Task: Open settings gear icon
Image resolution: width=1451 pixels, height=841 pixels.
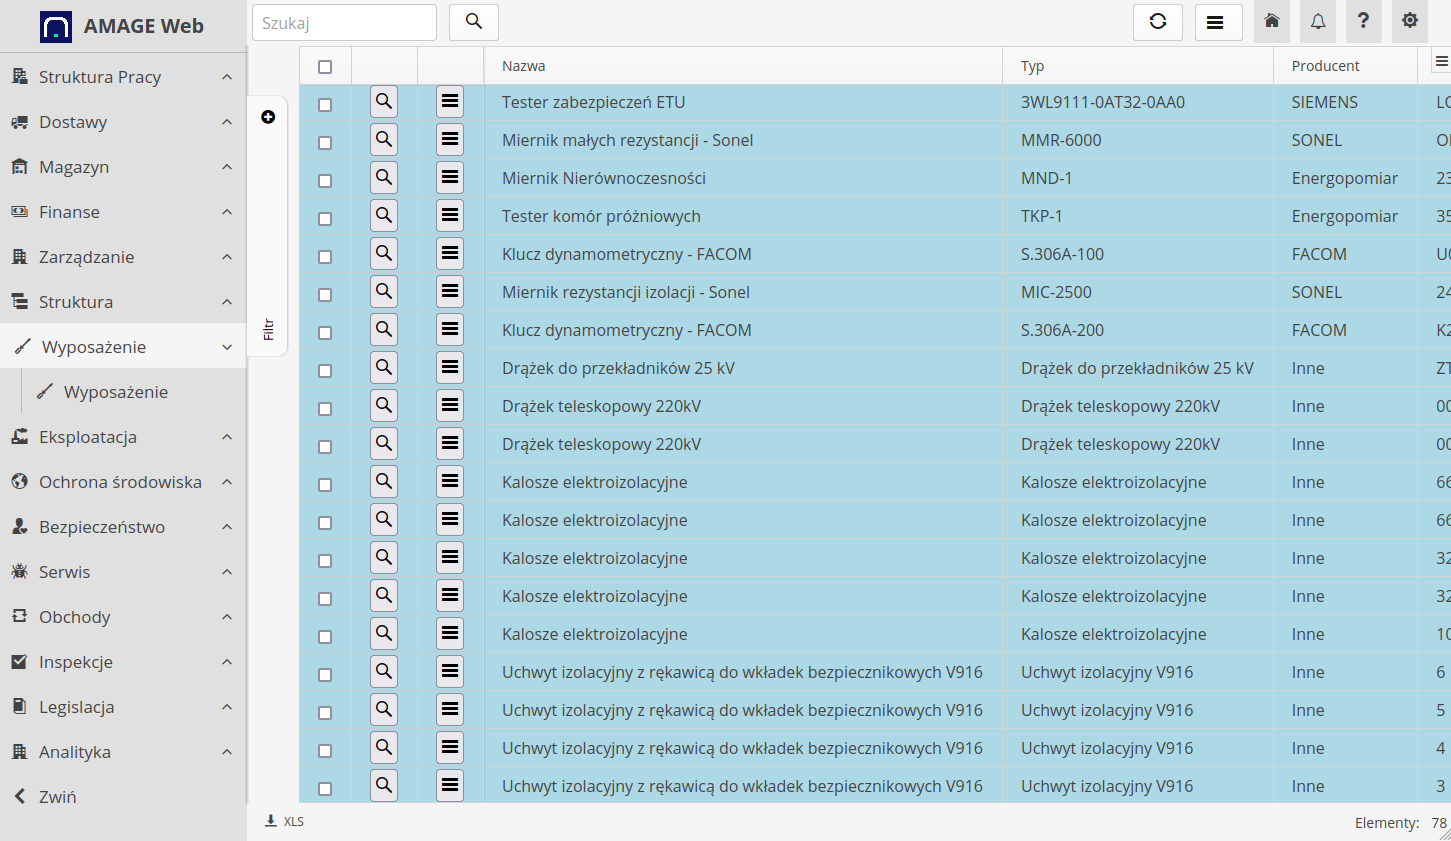Action: [x=1410, y=21]
